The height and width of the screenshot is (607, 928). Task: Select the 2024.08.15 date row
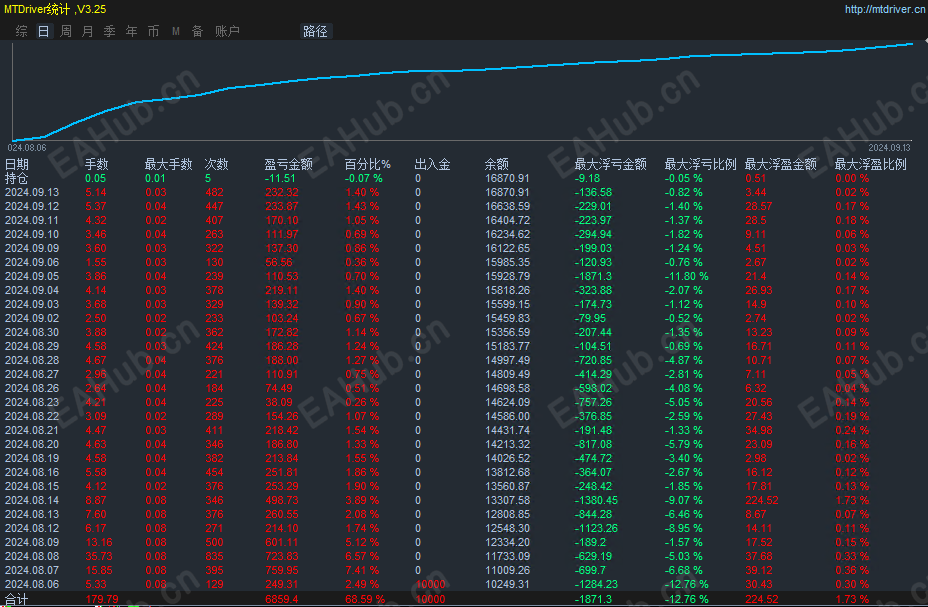point(464,486)
